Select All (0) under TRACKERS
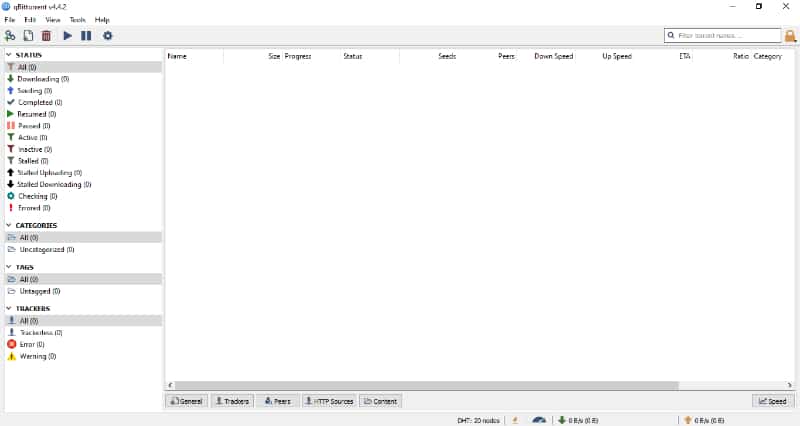This screenshot has height=426, width=800. pos(84,321)
